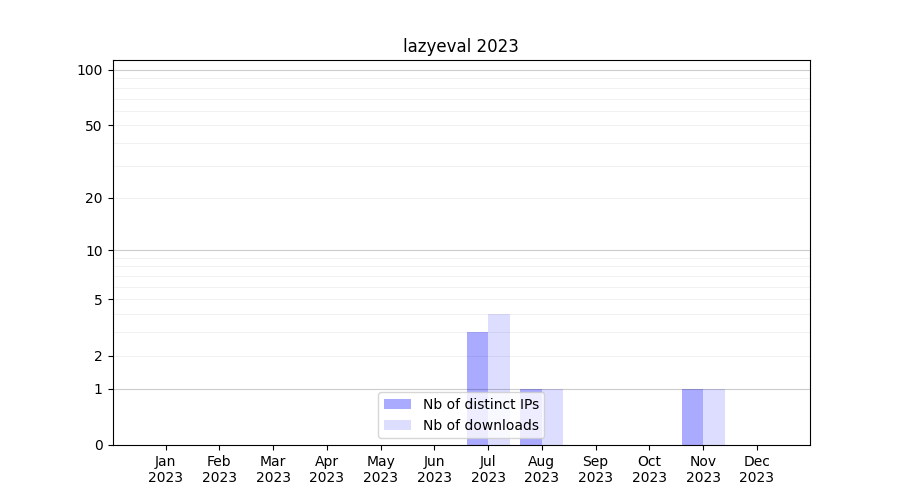This screenshot has height=500, width=900.
Task: Click the y-axis tick label 100
Action: tap(90, 70)
